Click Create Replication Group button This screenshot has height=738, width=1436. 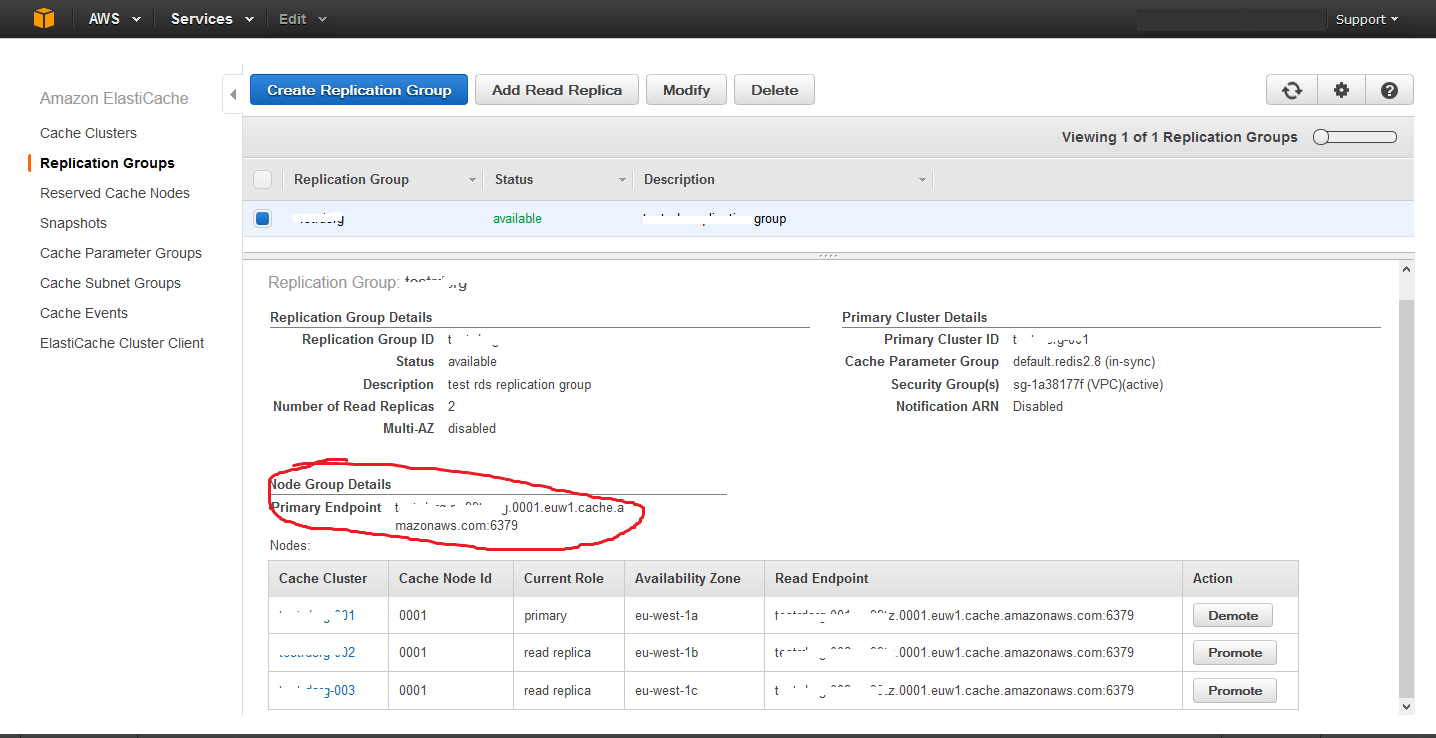click(x=359, y=90)
